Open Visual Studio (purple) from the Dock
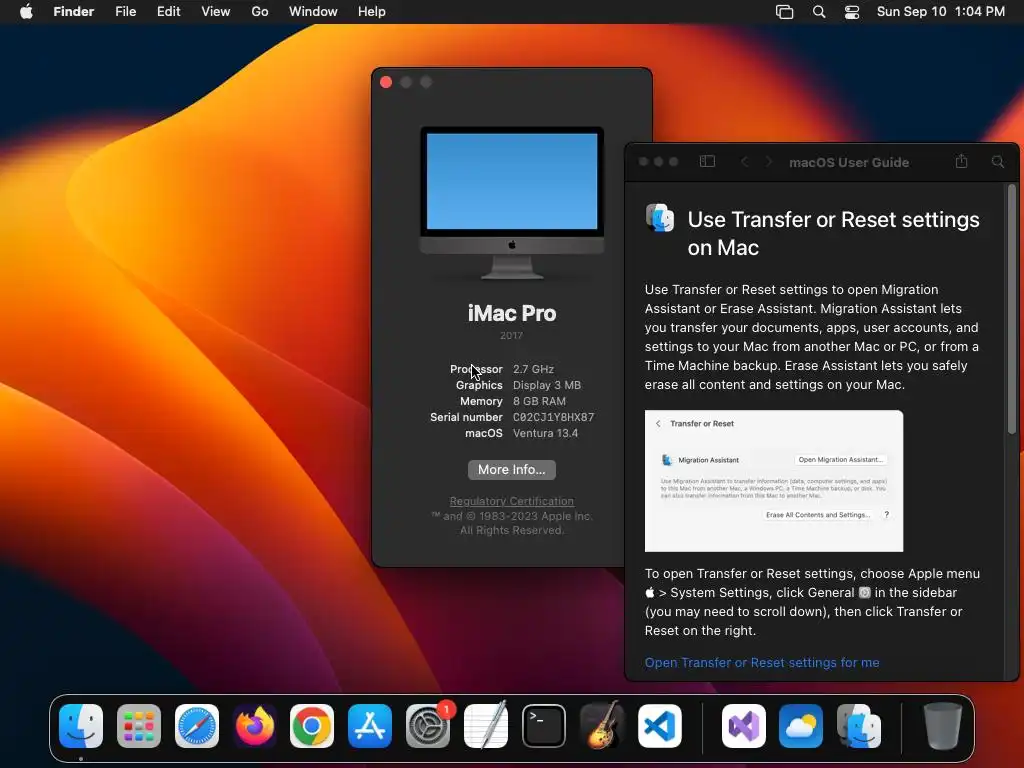Image resolution: width=1024 pixels, height=768 pixels. point(744,726)
